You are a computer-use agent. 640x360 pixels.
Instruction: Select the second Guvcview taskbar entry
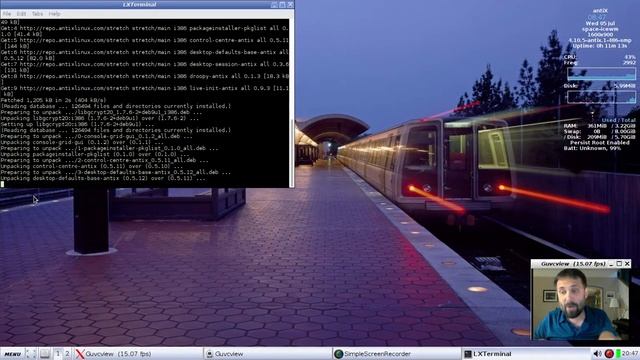click(x=267, y=354)
